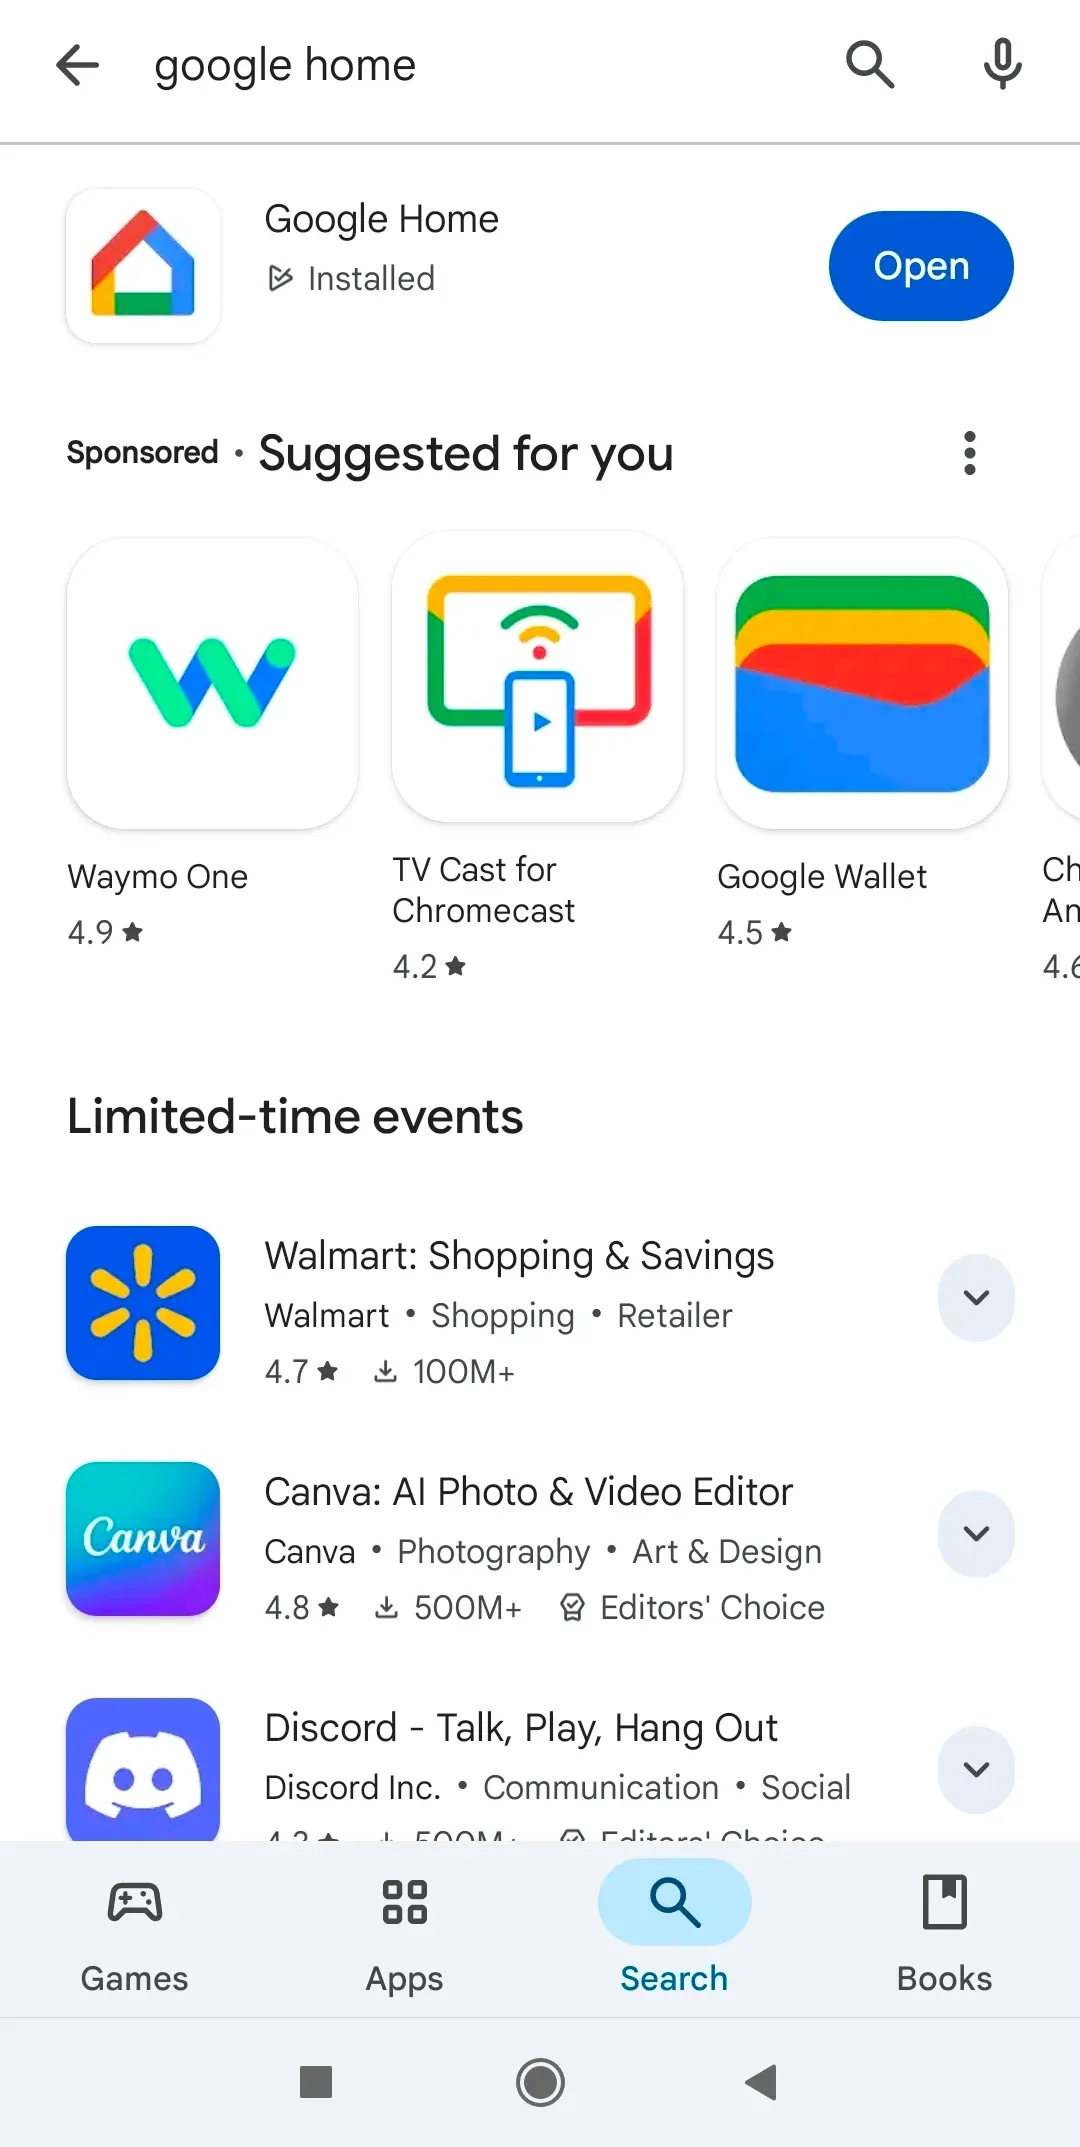The height and width of the screenshot is (2147, 1080).
Task: Open the Walmart app icon
Action: (x=143, y=1303)
